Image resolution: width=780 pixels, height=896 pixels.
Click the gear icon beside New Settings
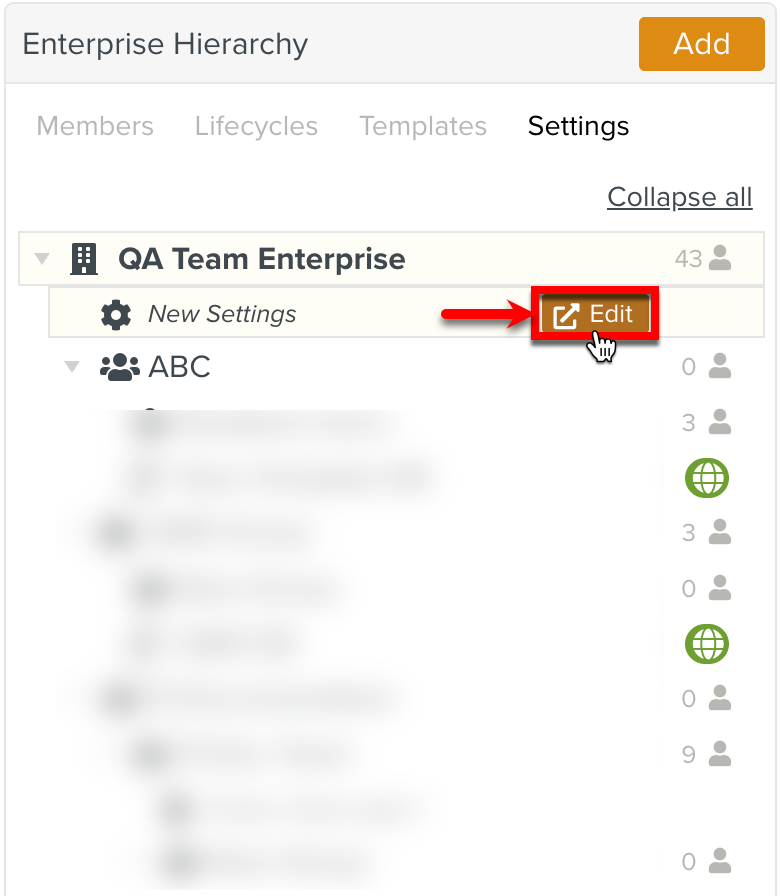(x=116, y=314)
